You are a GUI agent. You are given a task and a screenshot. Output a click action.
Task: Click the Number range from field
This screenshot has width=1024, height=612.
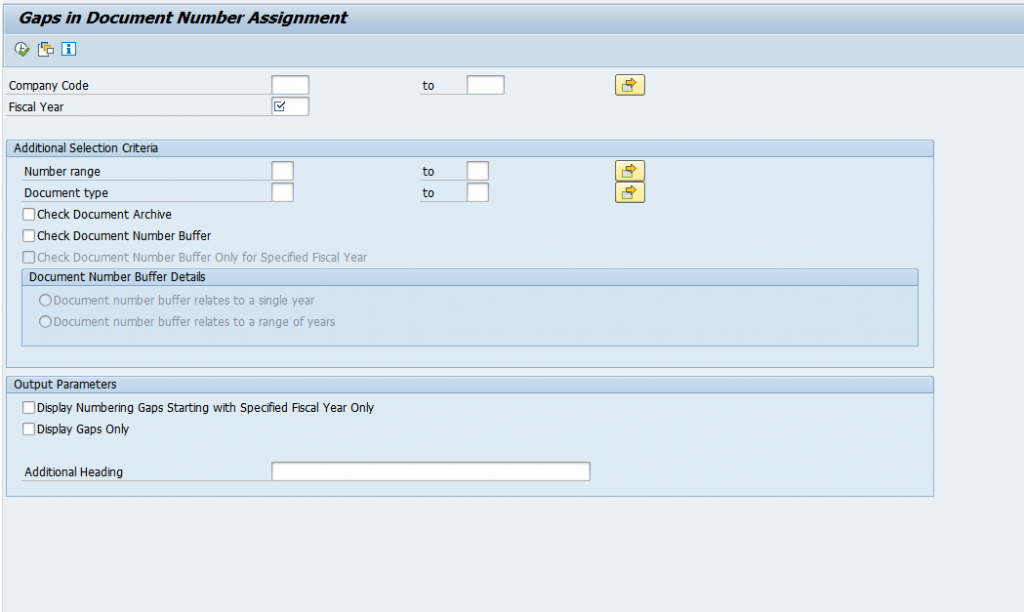tap(282, 171)
